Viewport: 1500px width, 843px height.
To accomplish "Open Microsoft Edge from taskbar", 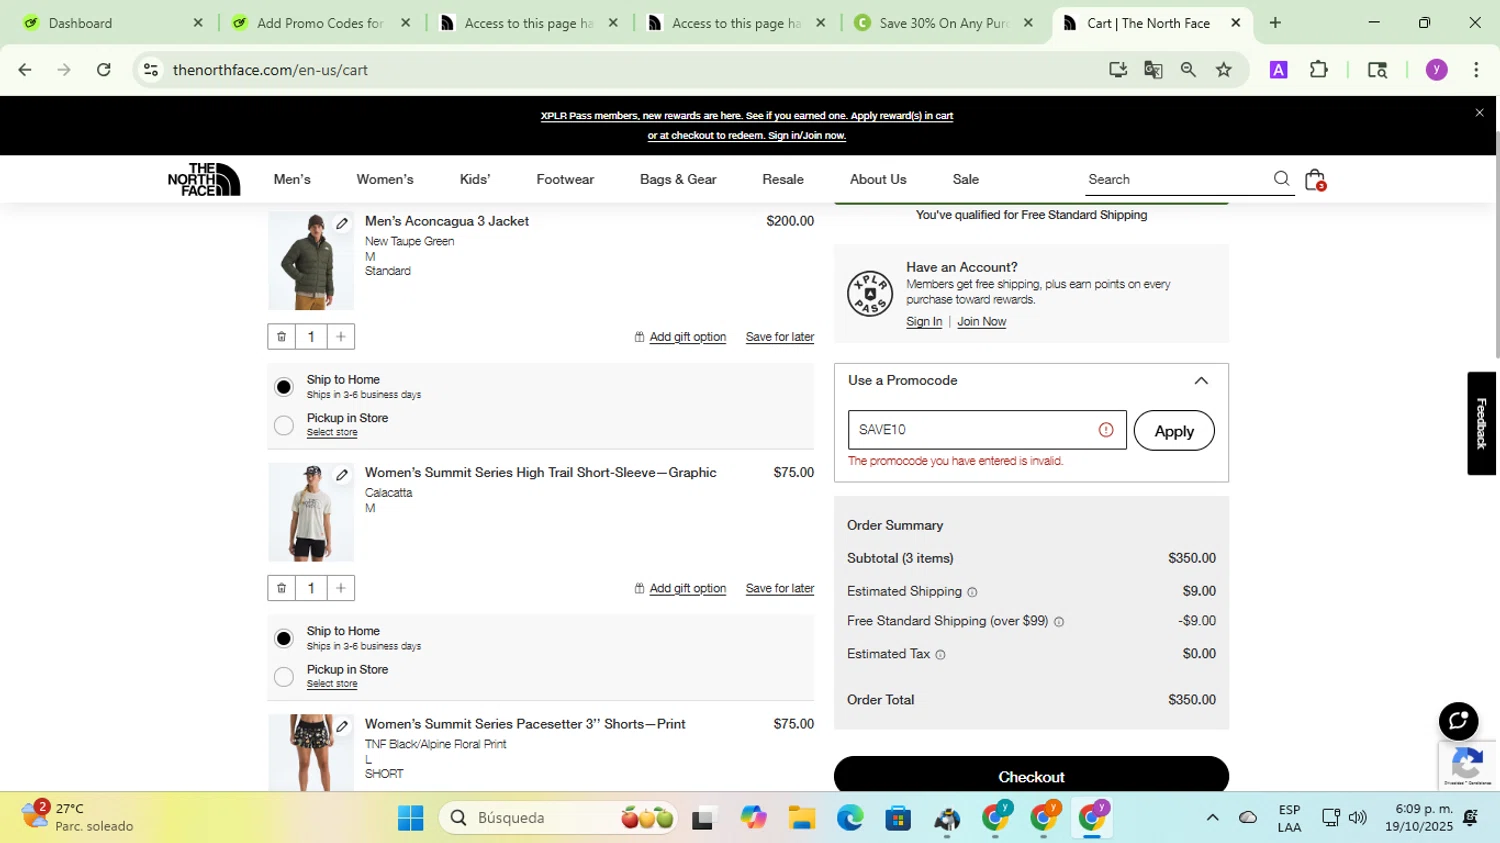I will 850,818.
